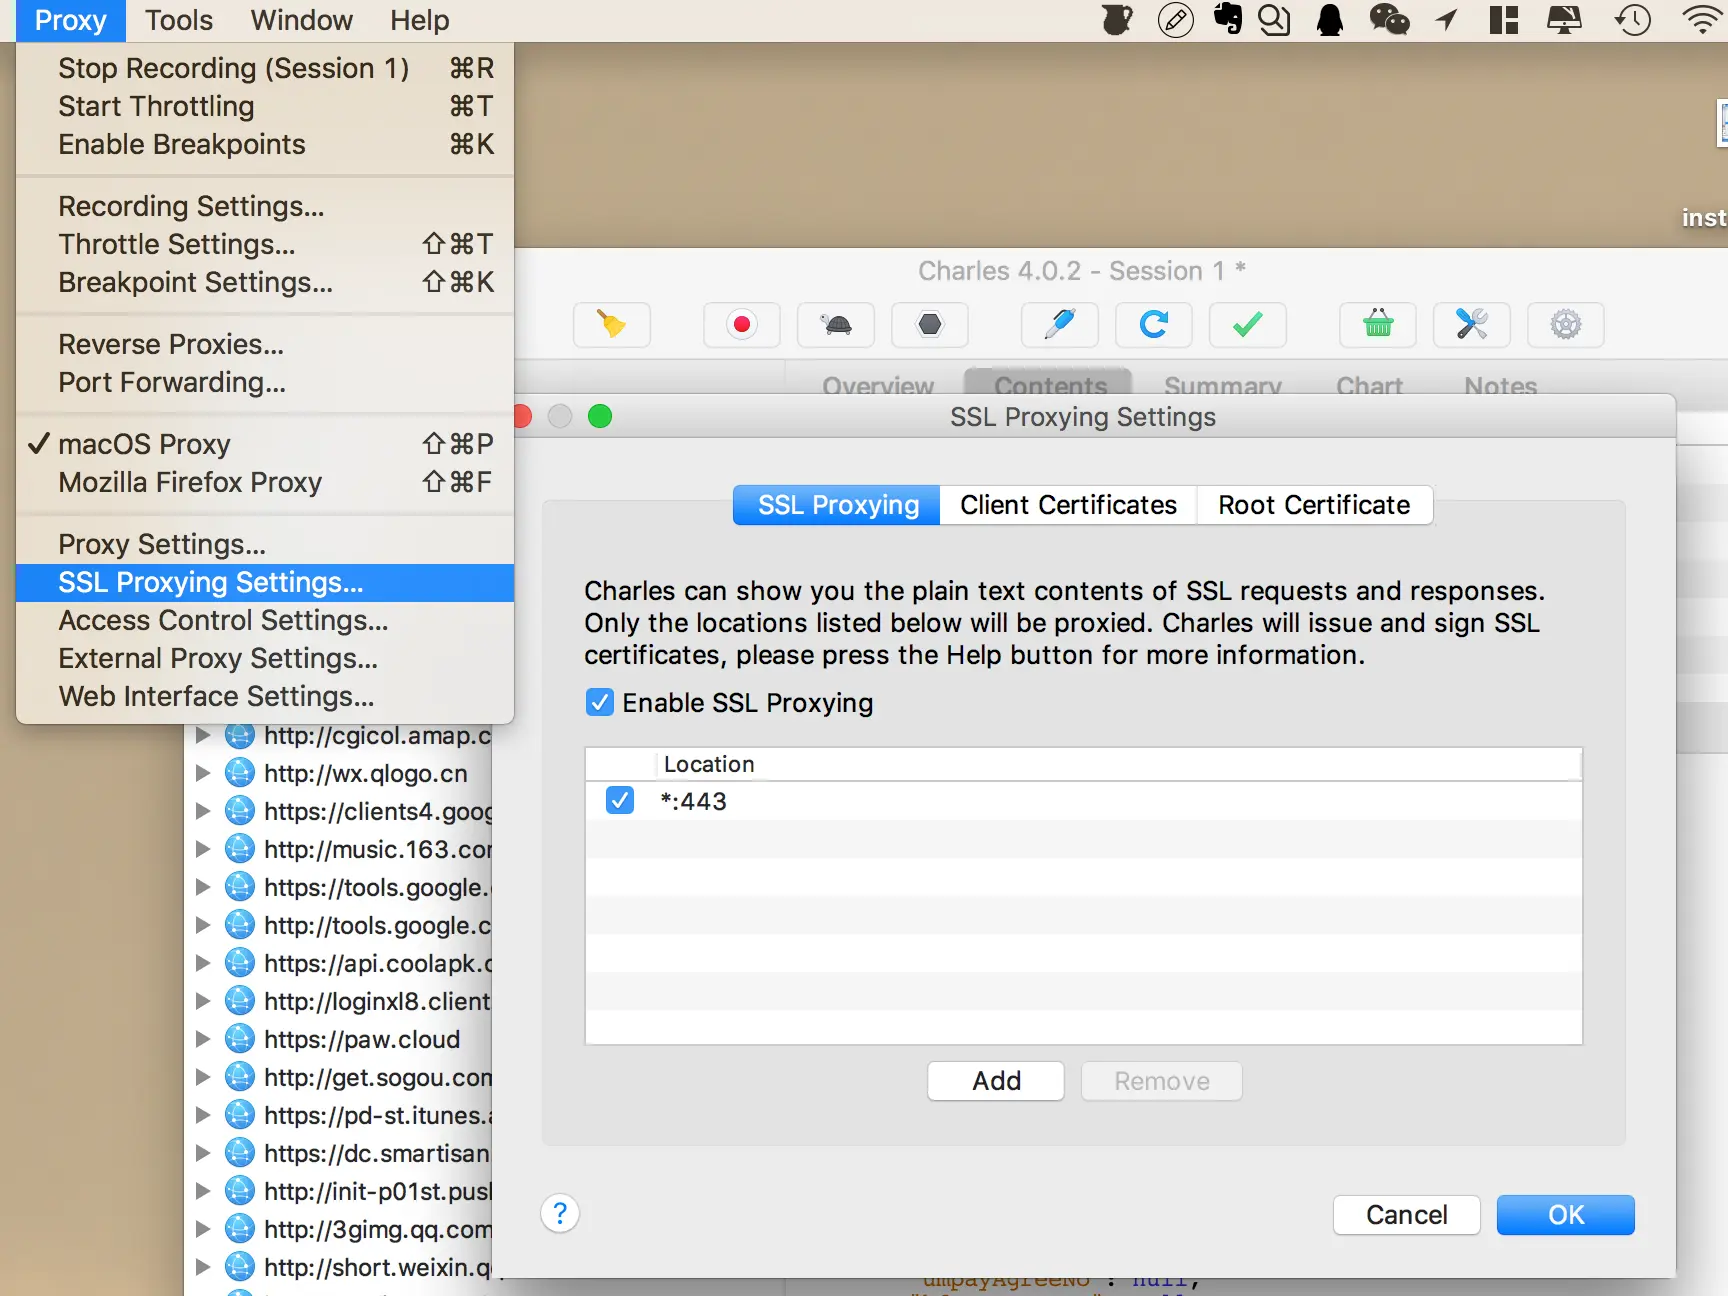Click the help question mark button

[560, 1213]
